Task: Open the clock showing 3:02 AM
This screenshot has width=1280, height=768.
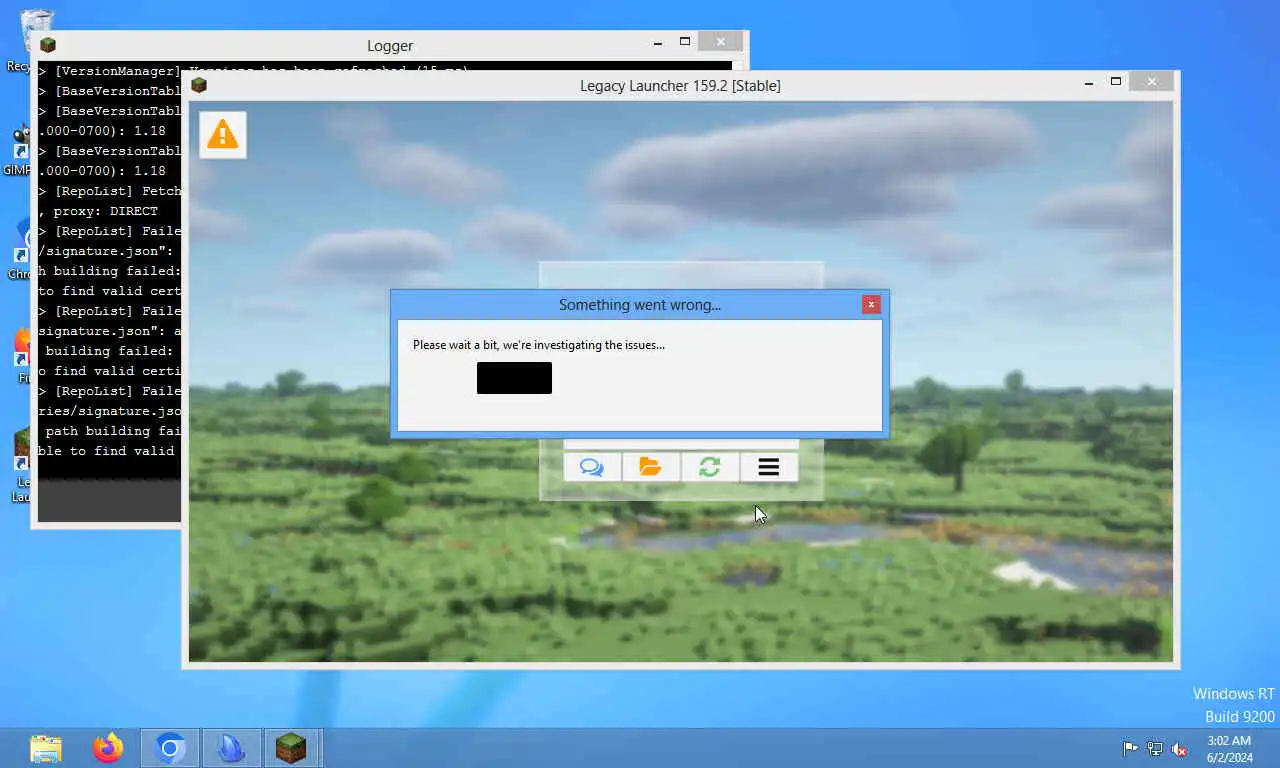Action: click(1229, 748)
